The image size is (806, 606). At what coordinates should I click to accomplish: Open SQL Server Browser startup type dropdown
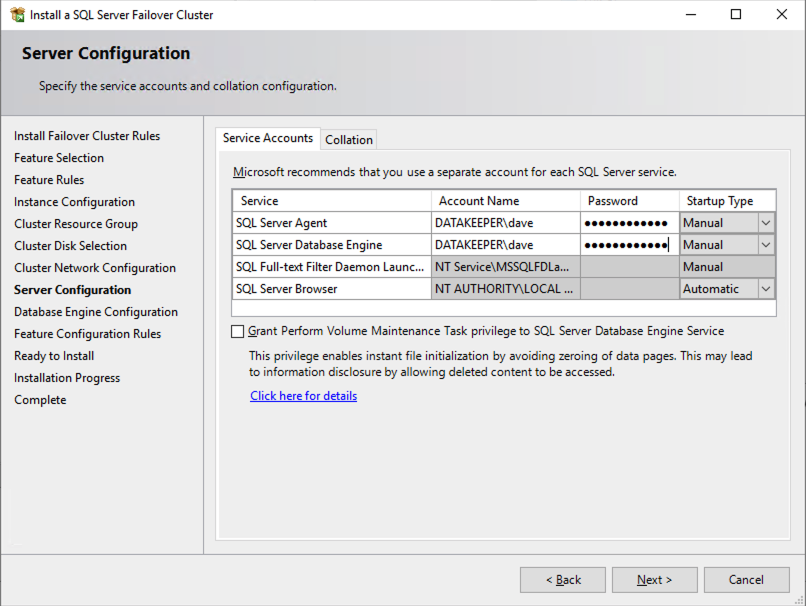(766, 289)
